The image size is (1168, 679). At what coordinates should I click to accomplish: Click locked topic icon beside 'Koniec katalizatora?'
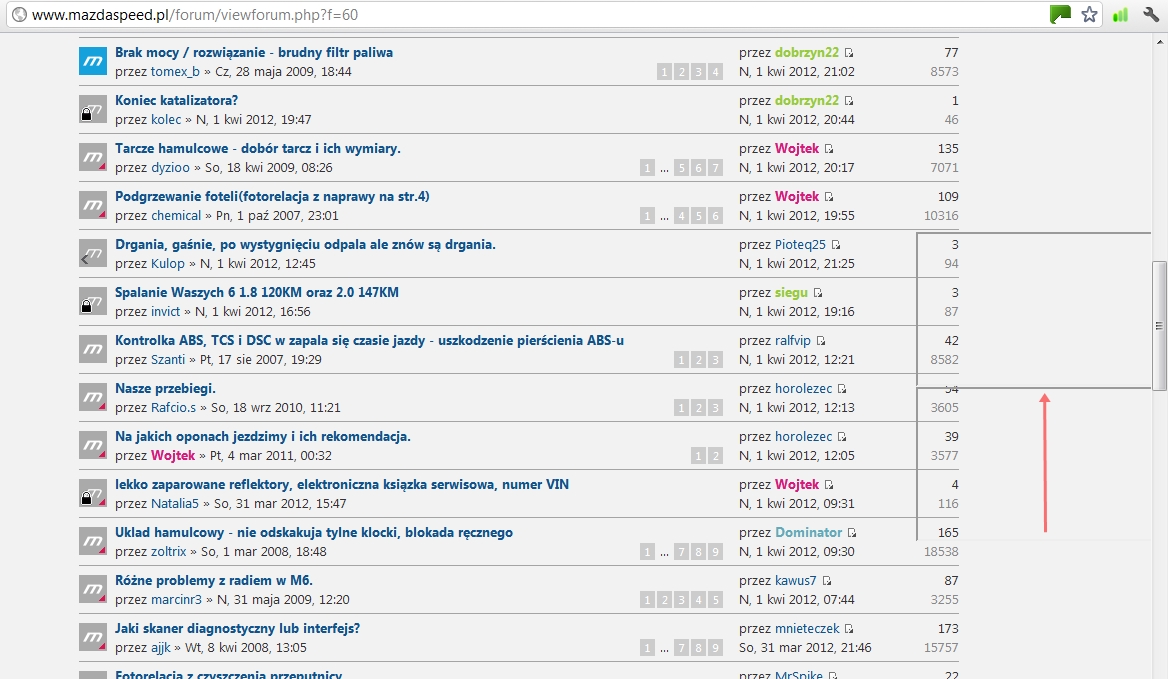click(93, 109)
